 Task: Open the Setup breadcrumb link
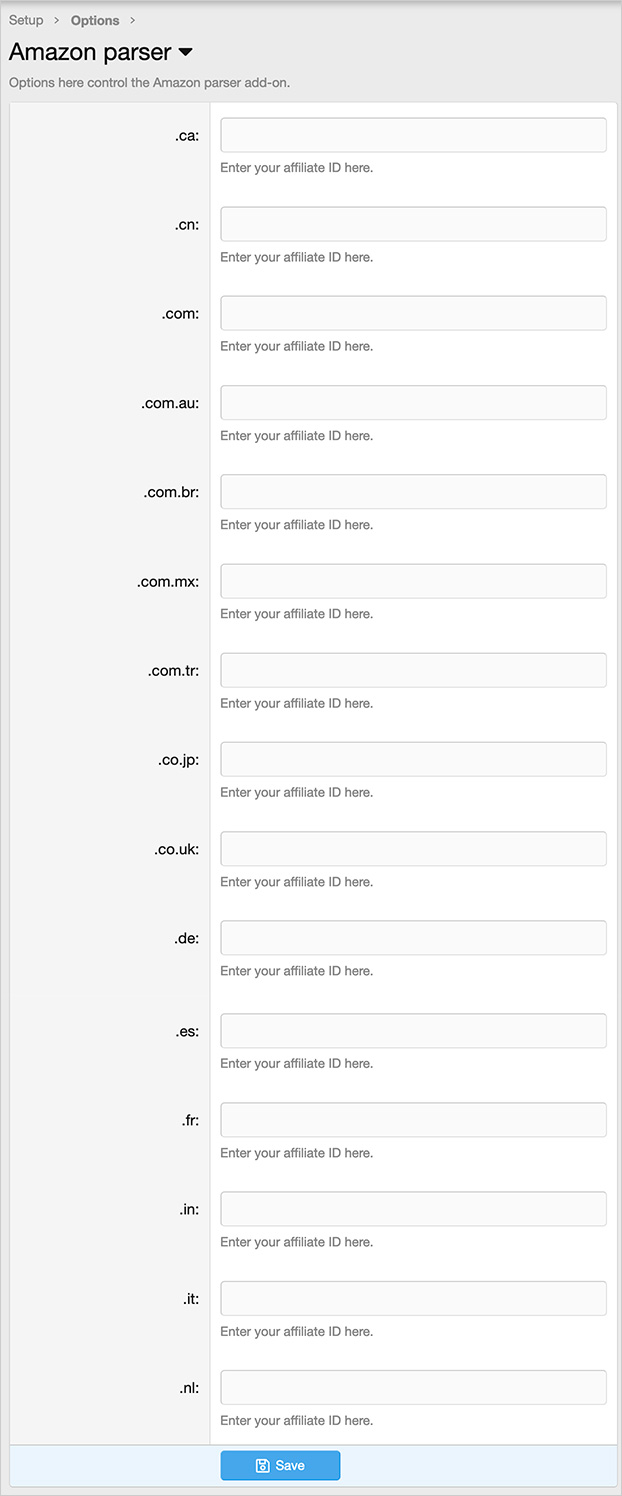[x=26, y=20]
